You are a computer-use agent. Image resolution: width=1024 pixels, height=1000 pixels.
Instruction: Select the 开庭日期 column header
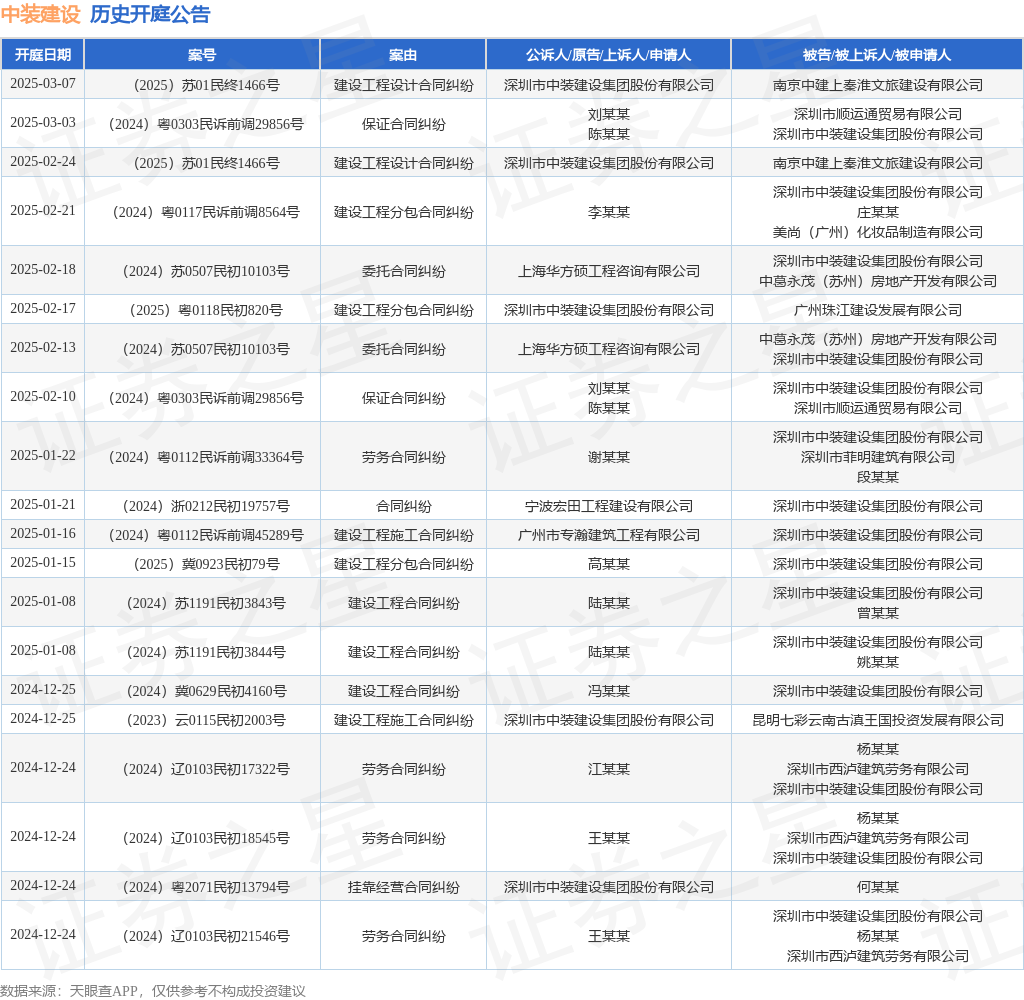(x=42, y=55)
